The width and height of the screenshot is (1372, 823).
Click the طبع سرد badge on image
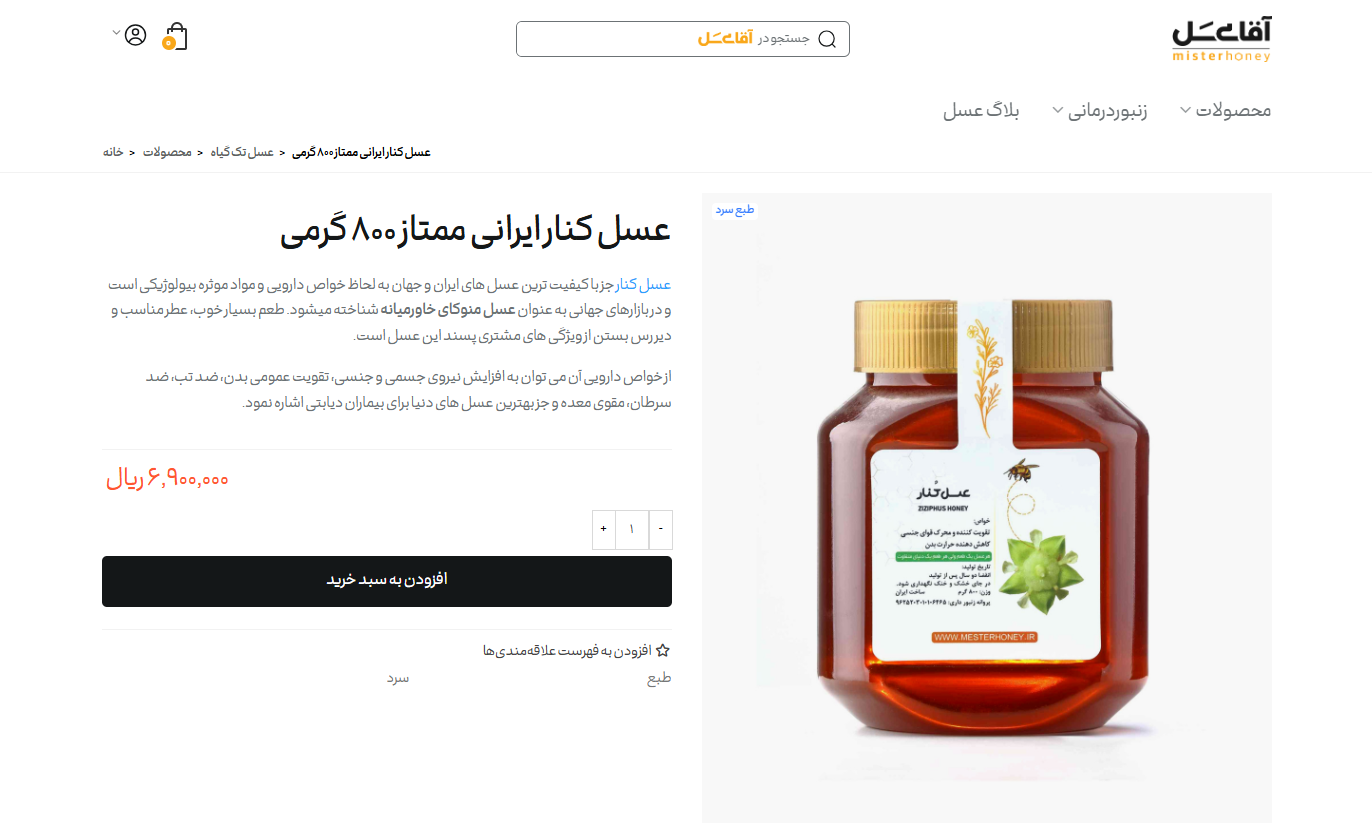click(734, 210)
